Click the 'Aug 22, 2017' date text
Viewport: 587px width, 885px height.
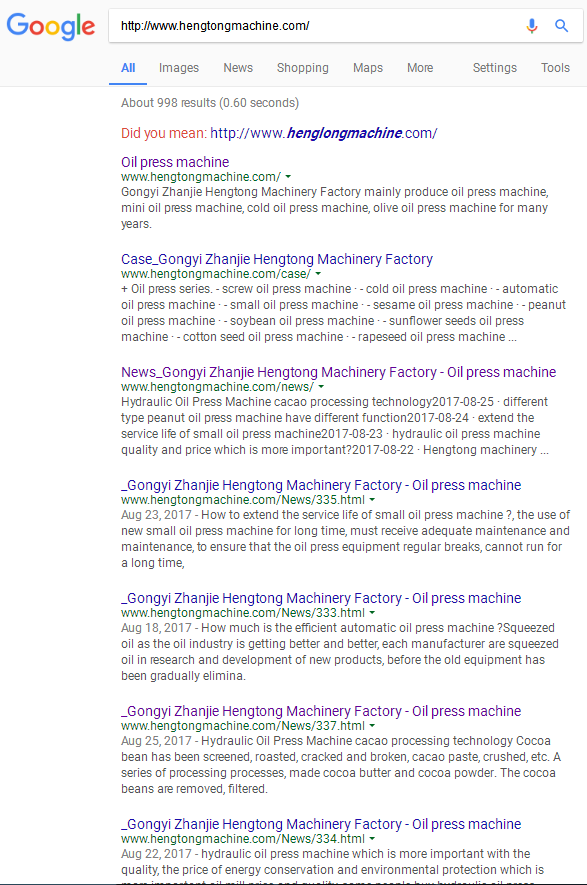click(156, 853)
